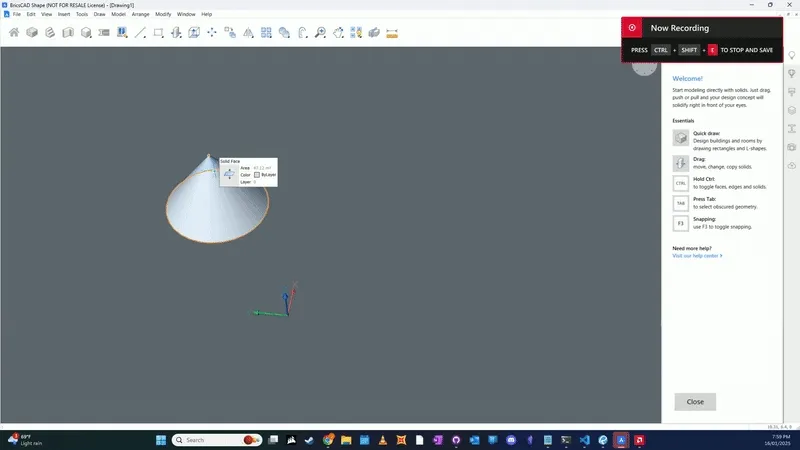The height and width of the screenshot is (450, 800).
Task: Open Steam from the taskbar
Action: click(x=309, y=440)
